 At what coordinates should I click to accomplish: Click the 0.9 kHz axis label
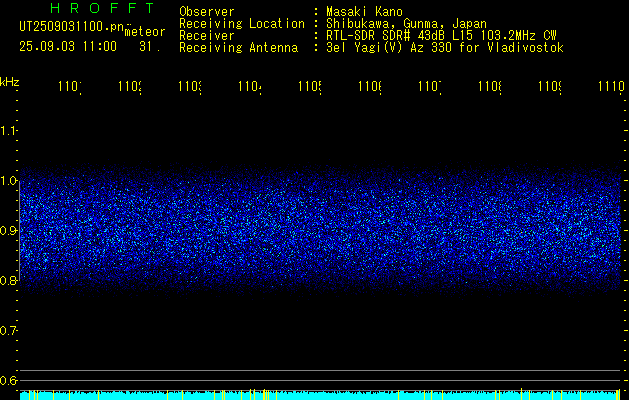[x=9, y=230]
